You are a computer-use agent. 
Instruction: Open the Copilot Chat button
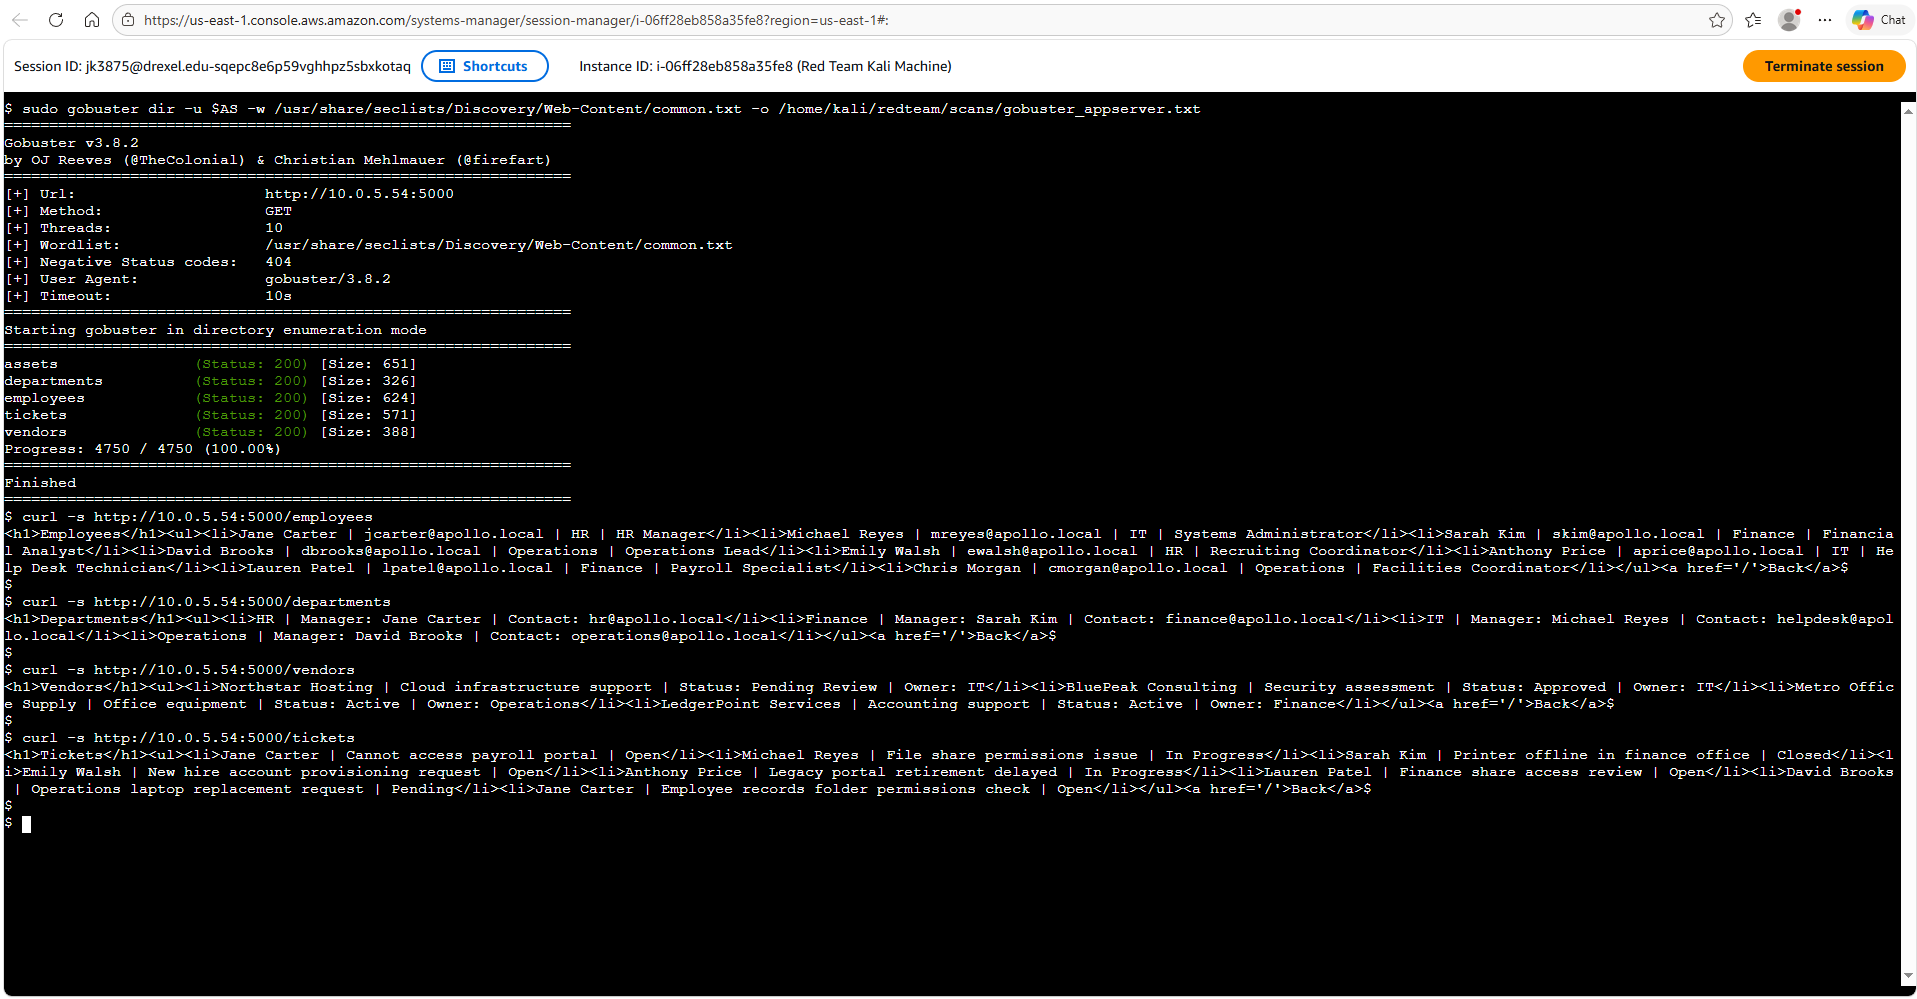click(x=1879, y=20)
